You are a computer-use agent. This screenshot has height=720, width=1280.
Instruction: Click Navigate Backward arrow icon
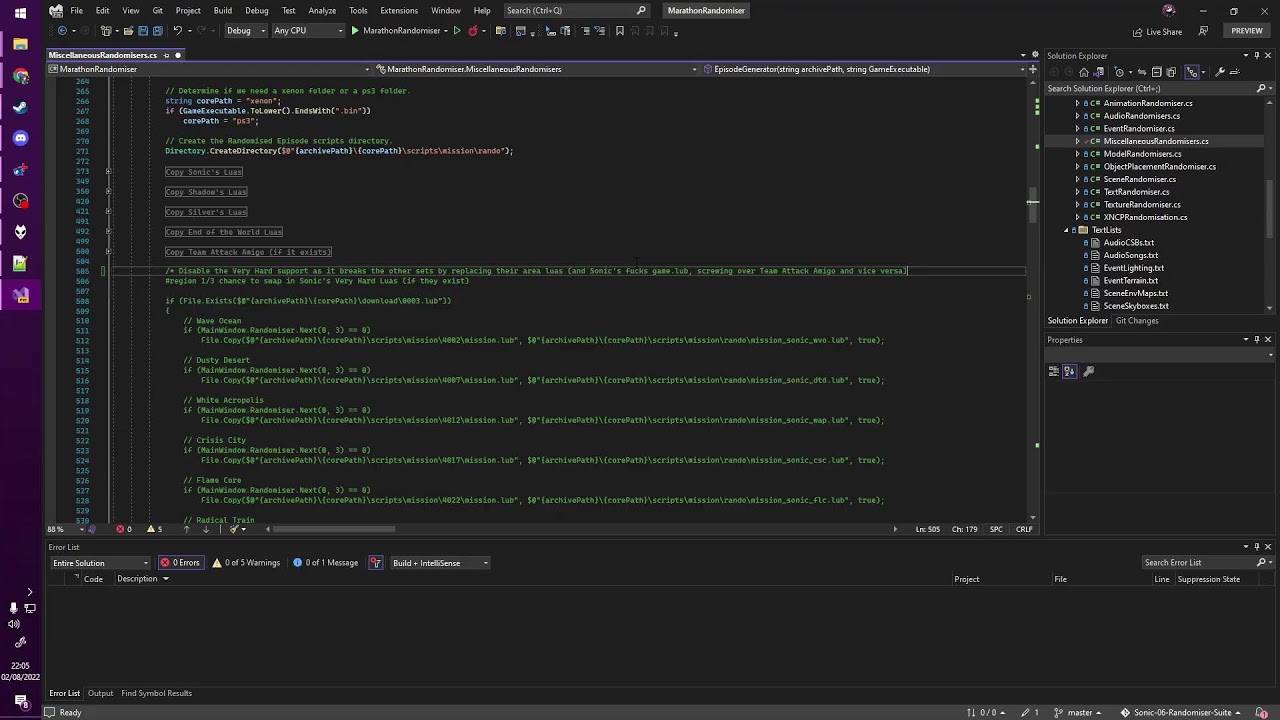pyautogui.click(x=62, y=31)
